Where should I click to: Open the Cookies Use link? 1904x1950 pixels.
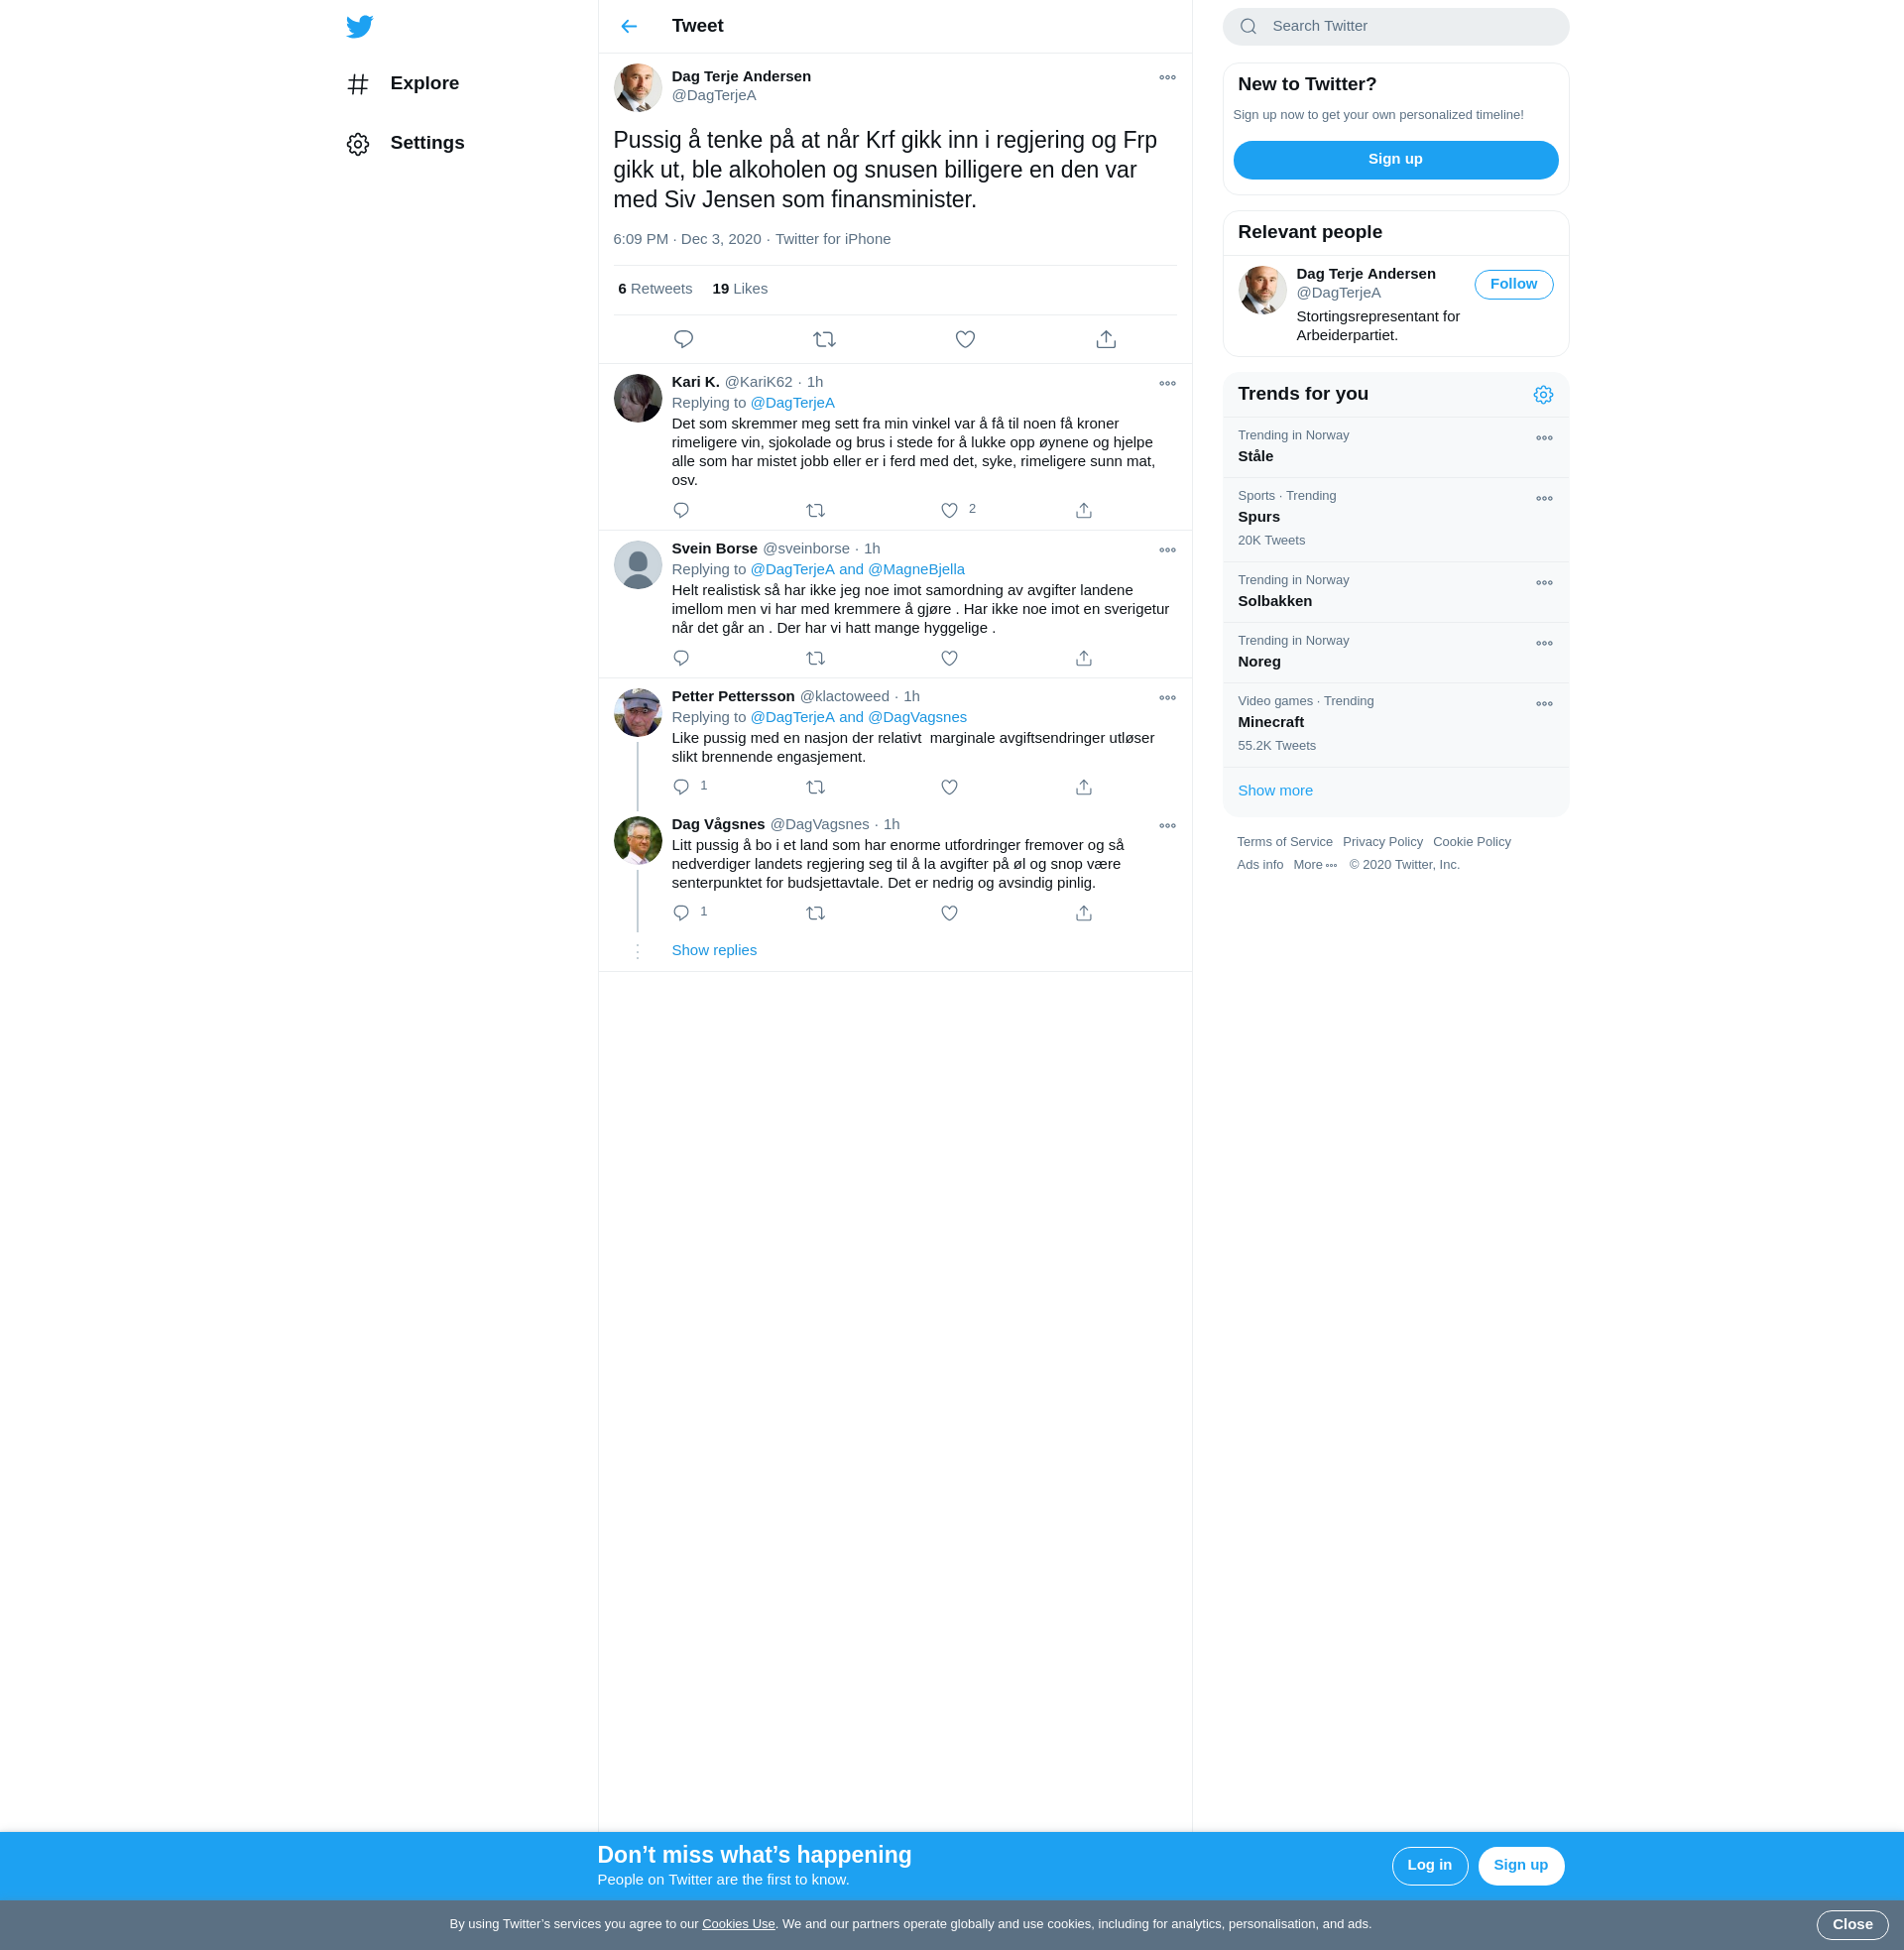point(738,1925)
